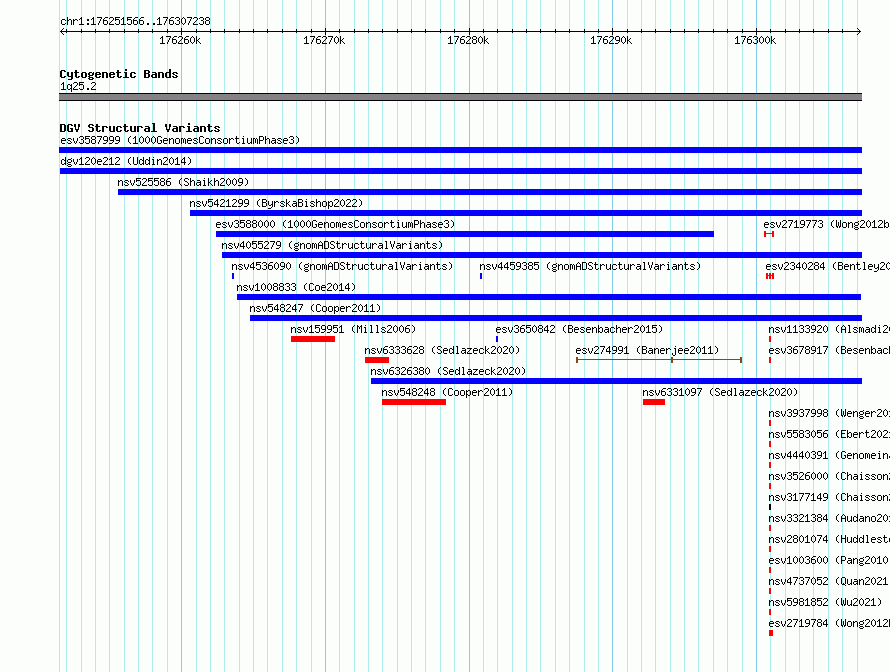Click the blue bar under dgv120e212

point(460,171)
